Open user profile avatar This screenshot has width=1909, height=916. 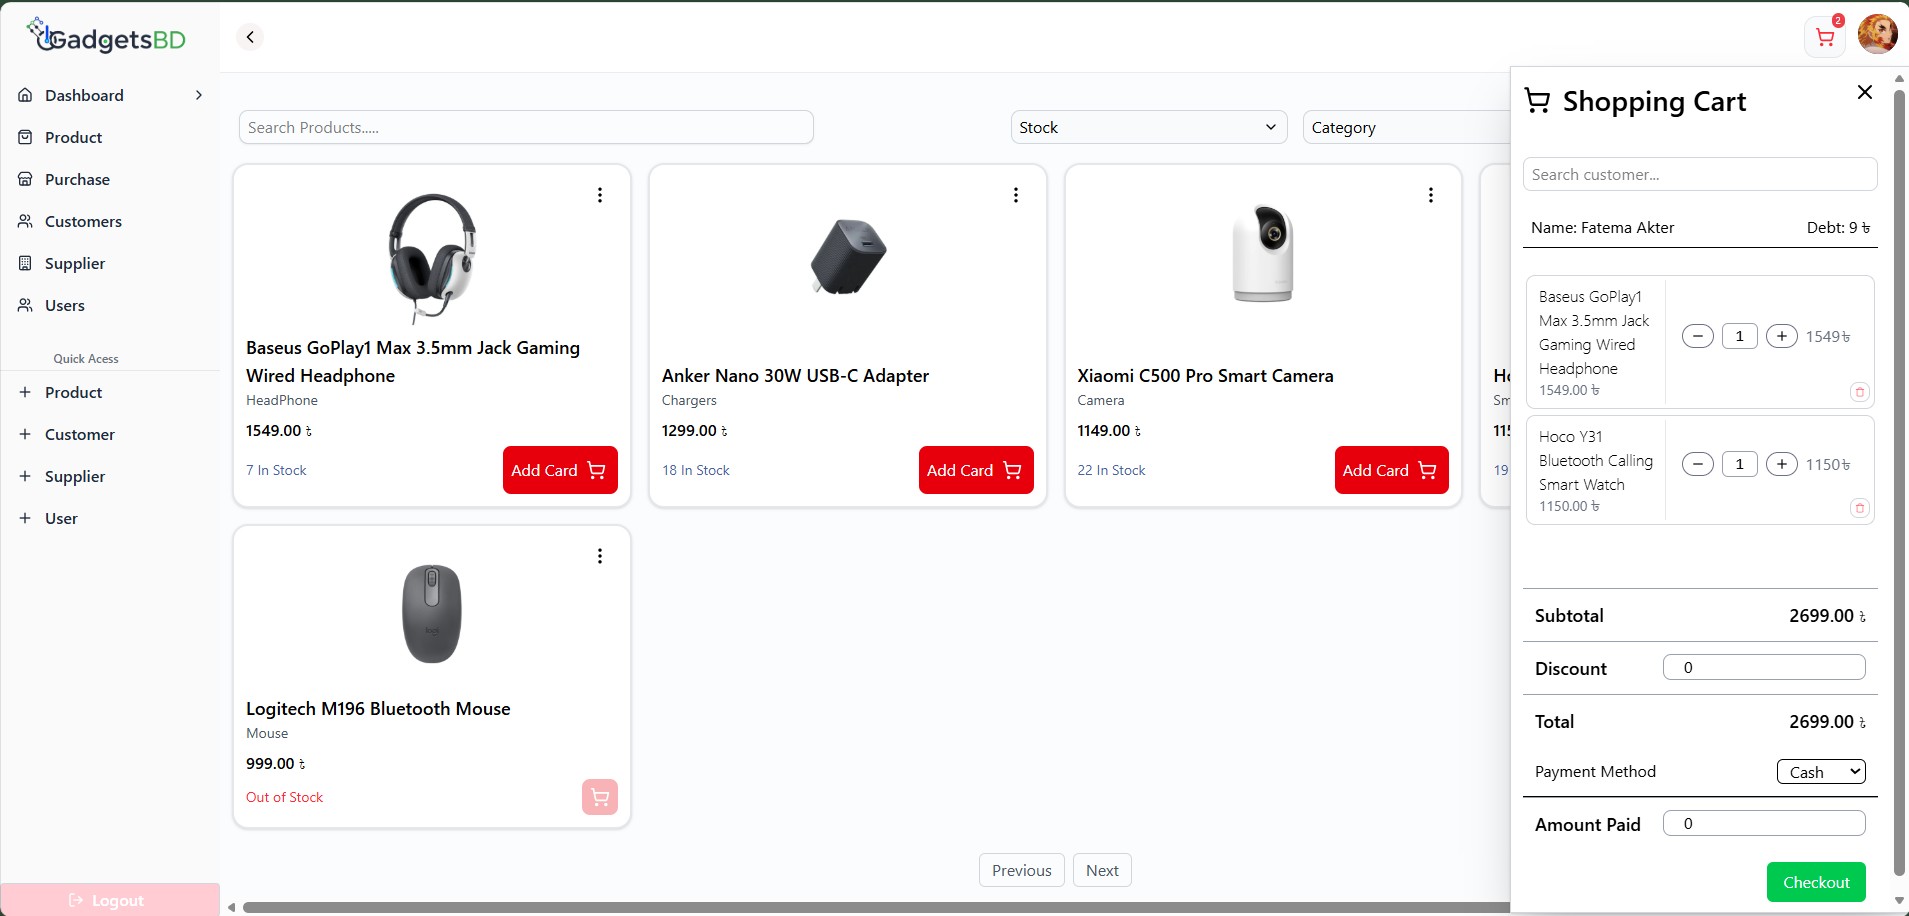point(1877,34)
